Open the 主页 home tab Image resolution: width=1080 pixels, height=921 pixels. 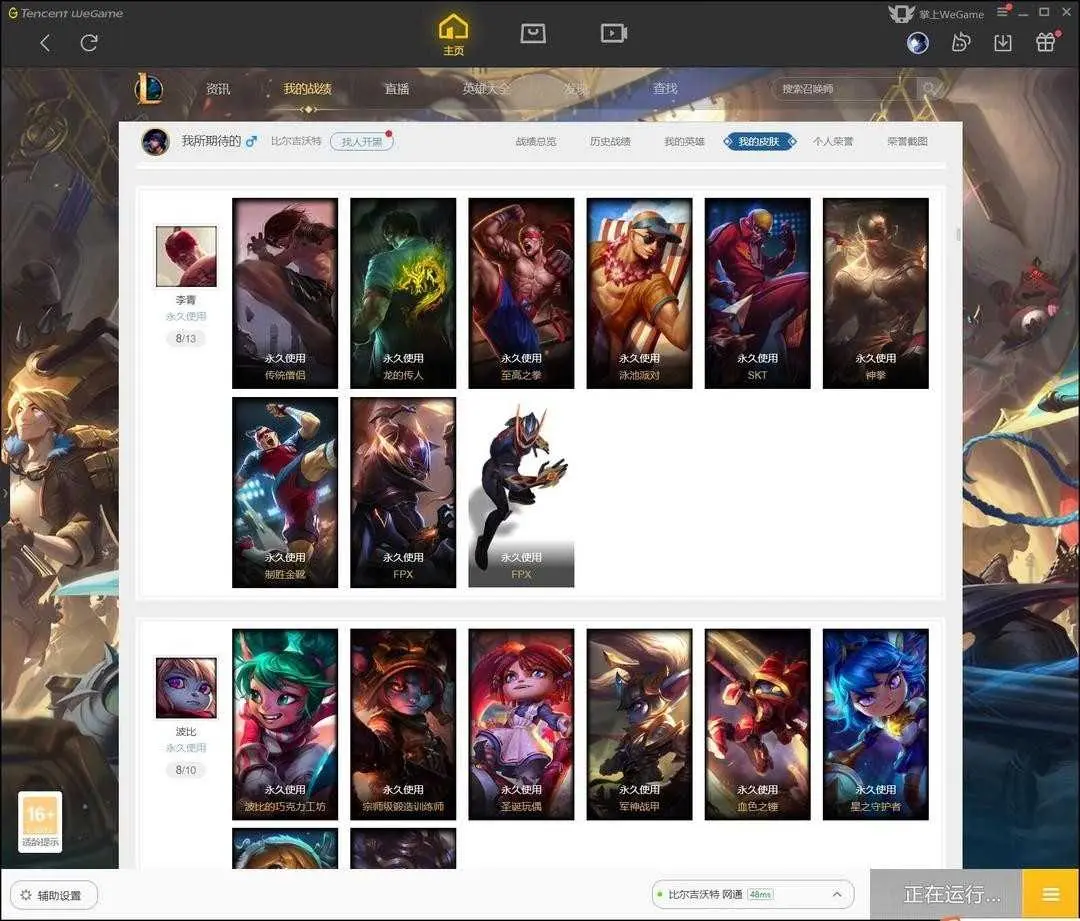pos(453,35)
